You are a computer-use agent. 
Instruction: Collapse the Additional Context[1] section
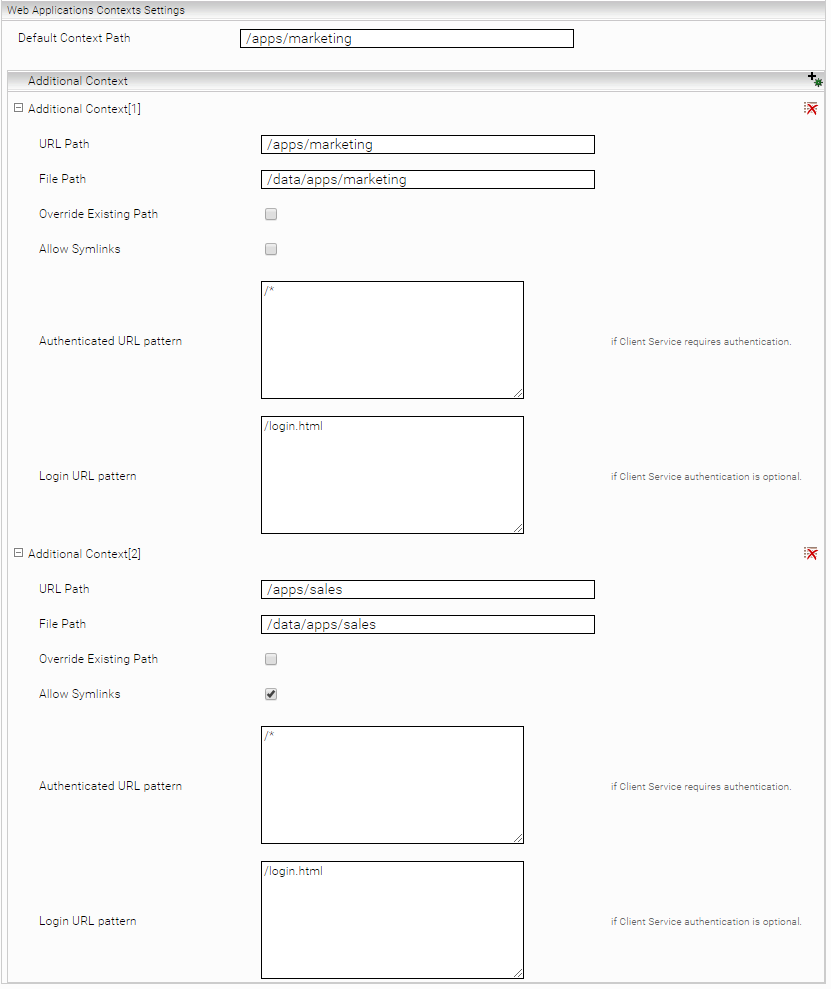click(x=18, y=108)
